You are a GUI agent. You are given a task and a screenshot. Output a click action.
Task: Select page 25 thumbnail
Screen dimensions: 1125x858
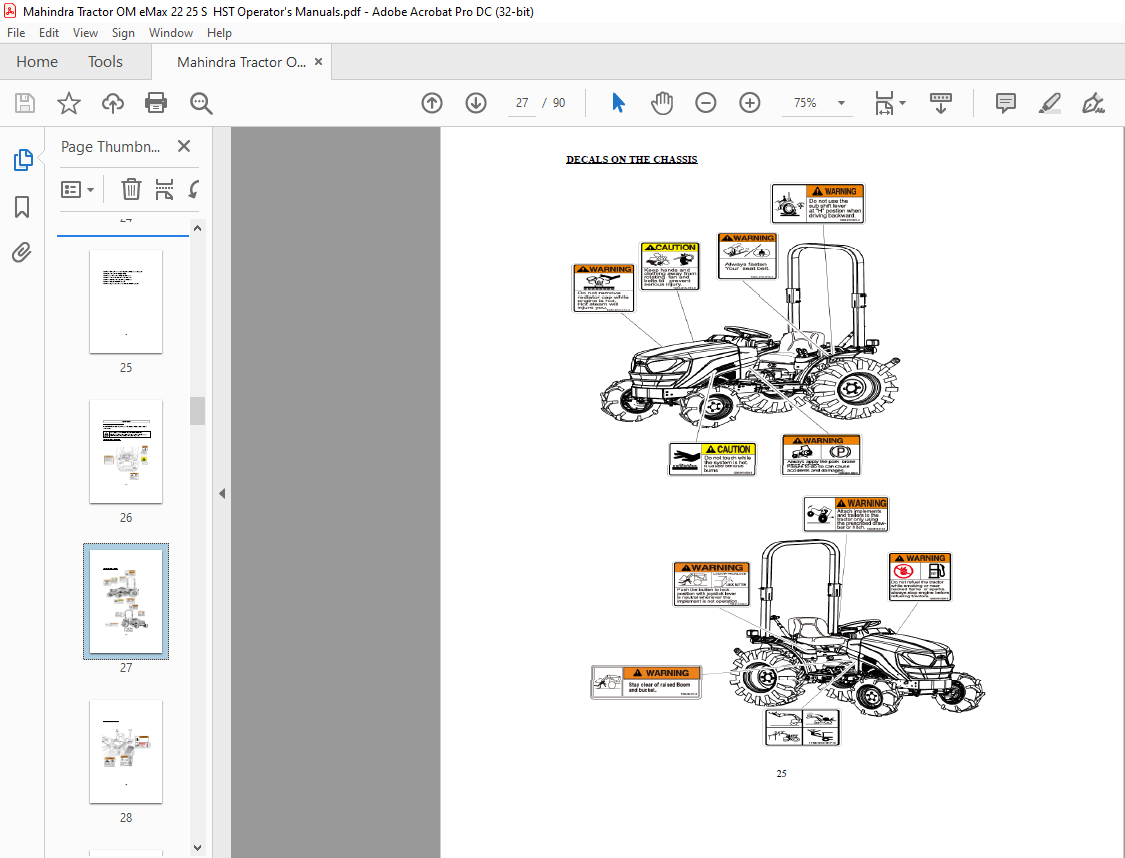click(126, 301)
